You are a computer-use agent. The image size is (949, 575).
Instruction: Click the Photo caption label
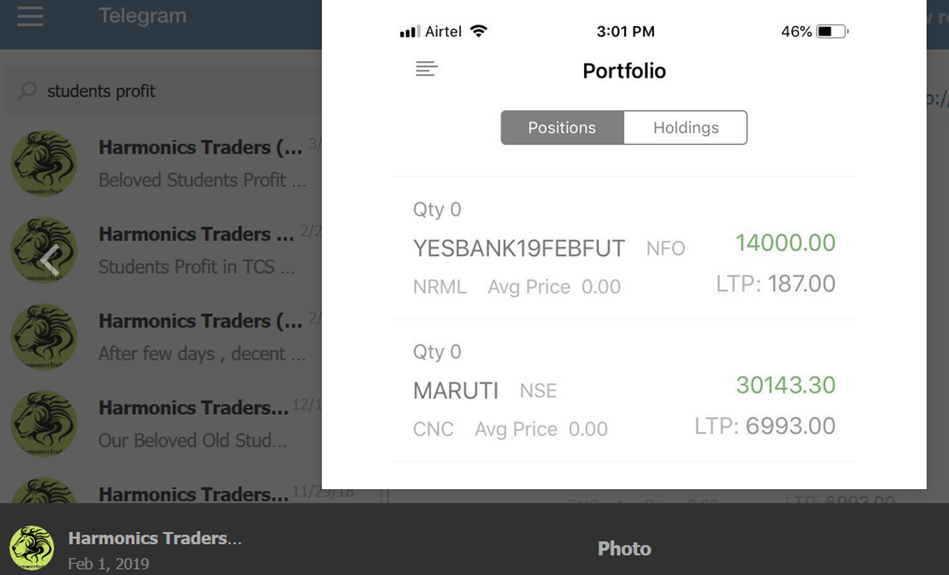tap(625, 548)
